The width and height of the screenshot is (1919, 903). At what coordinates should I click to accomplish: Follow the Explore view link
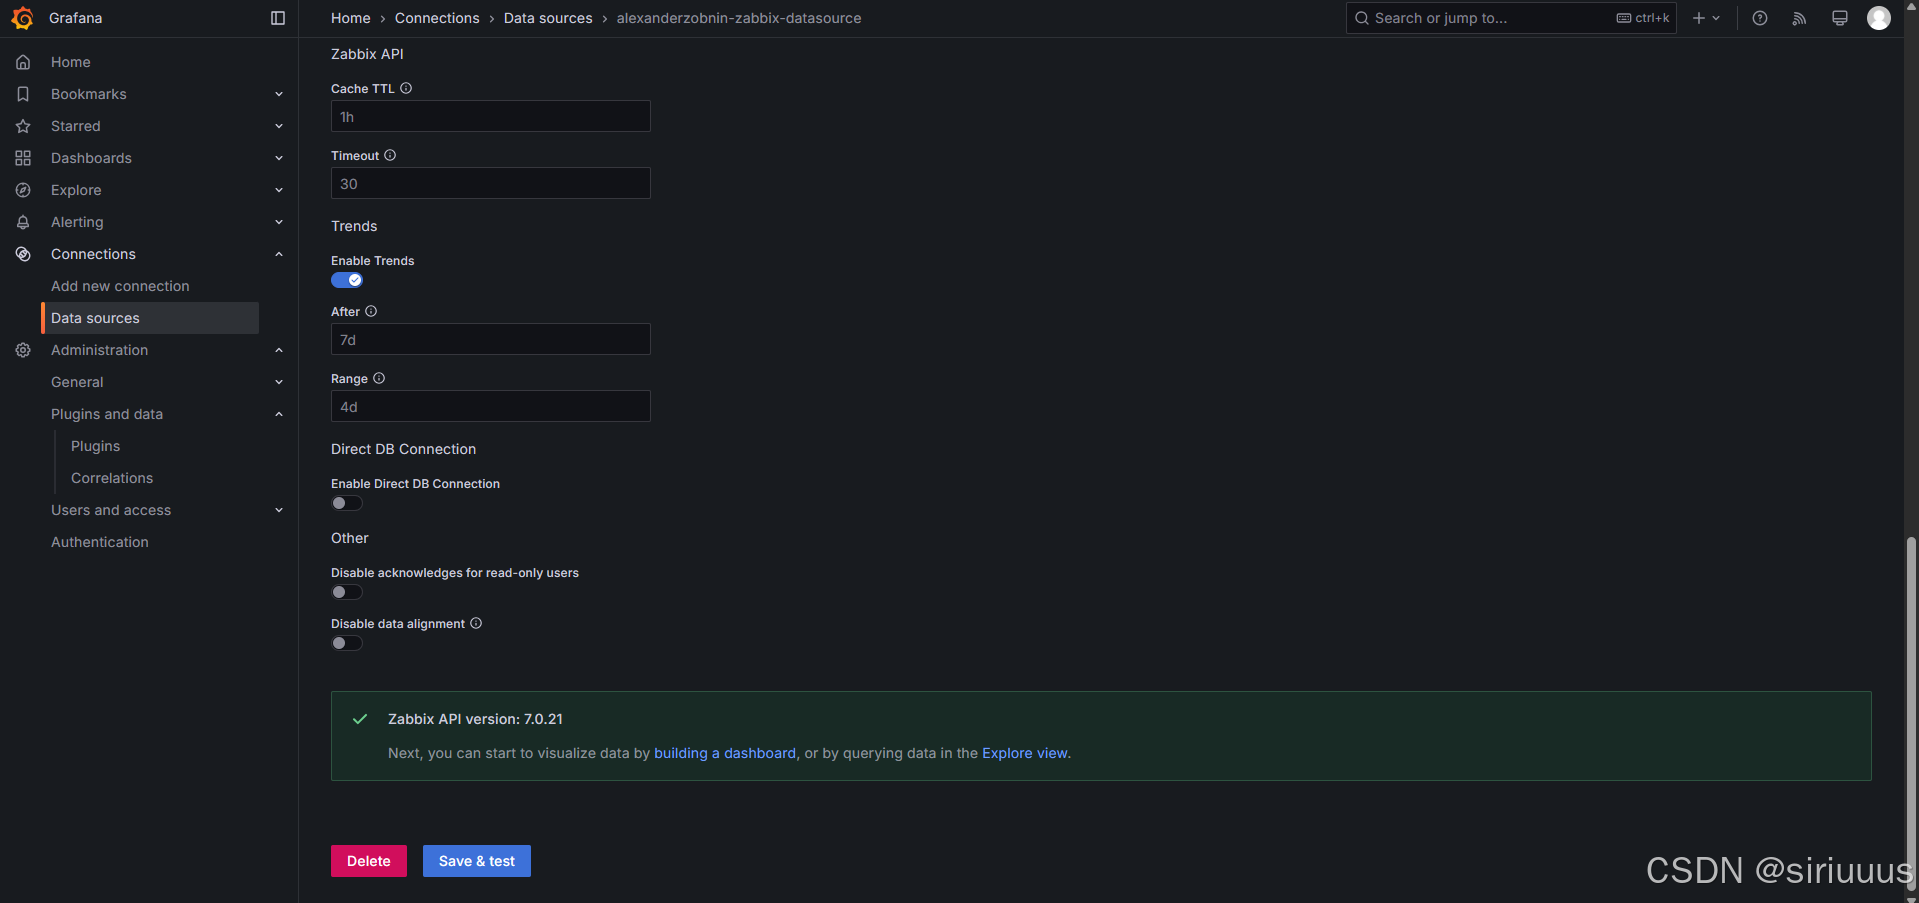1025,753
